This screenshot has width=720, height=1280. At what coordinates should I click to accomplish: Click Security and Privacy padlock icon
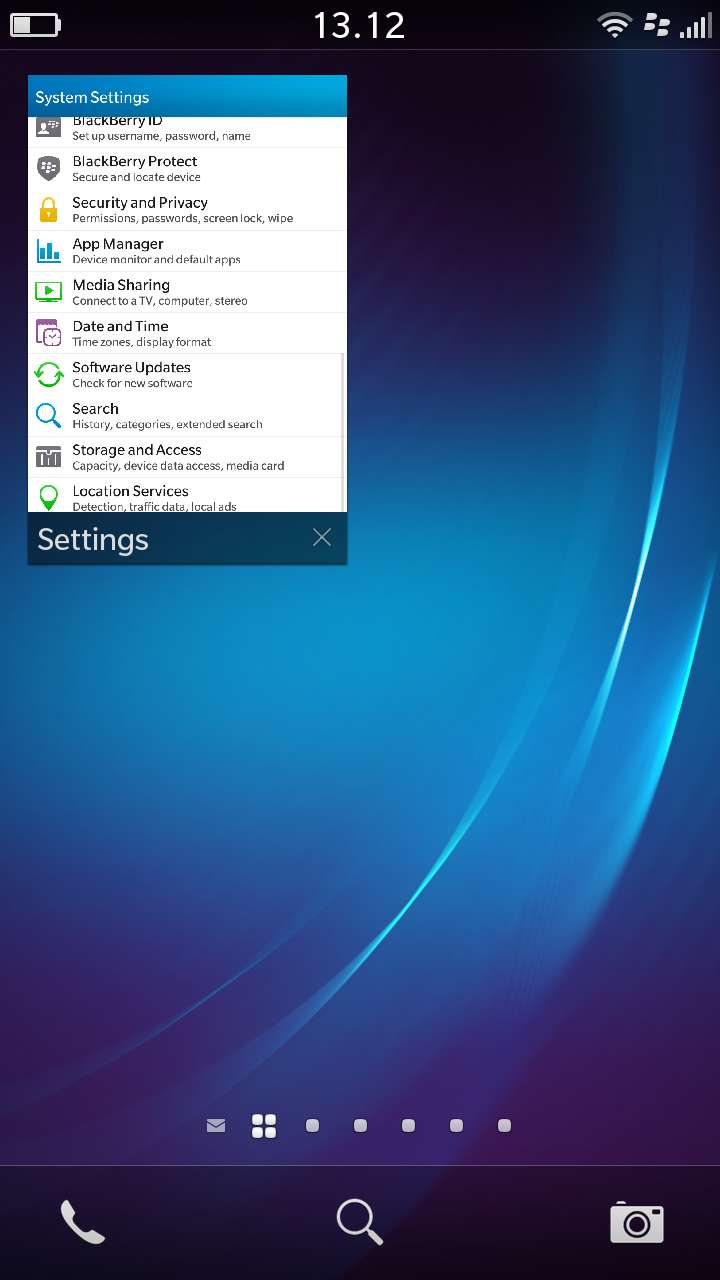tap(48, 210)
